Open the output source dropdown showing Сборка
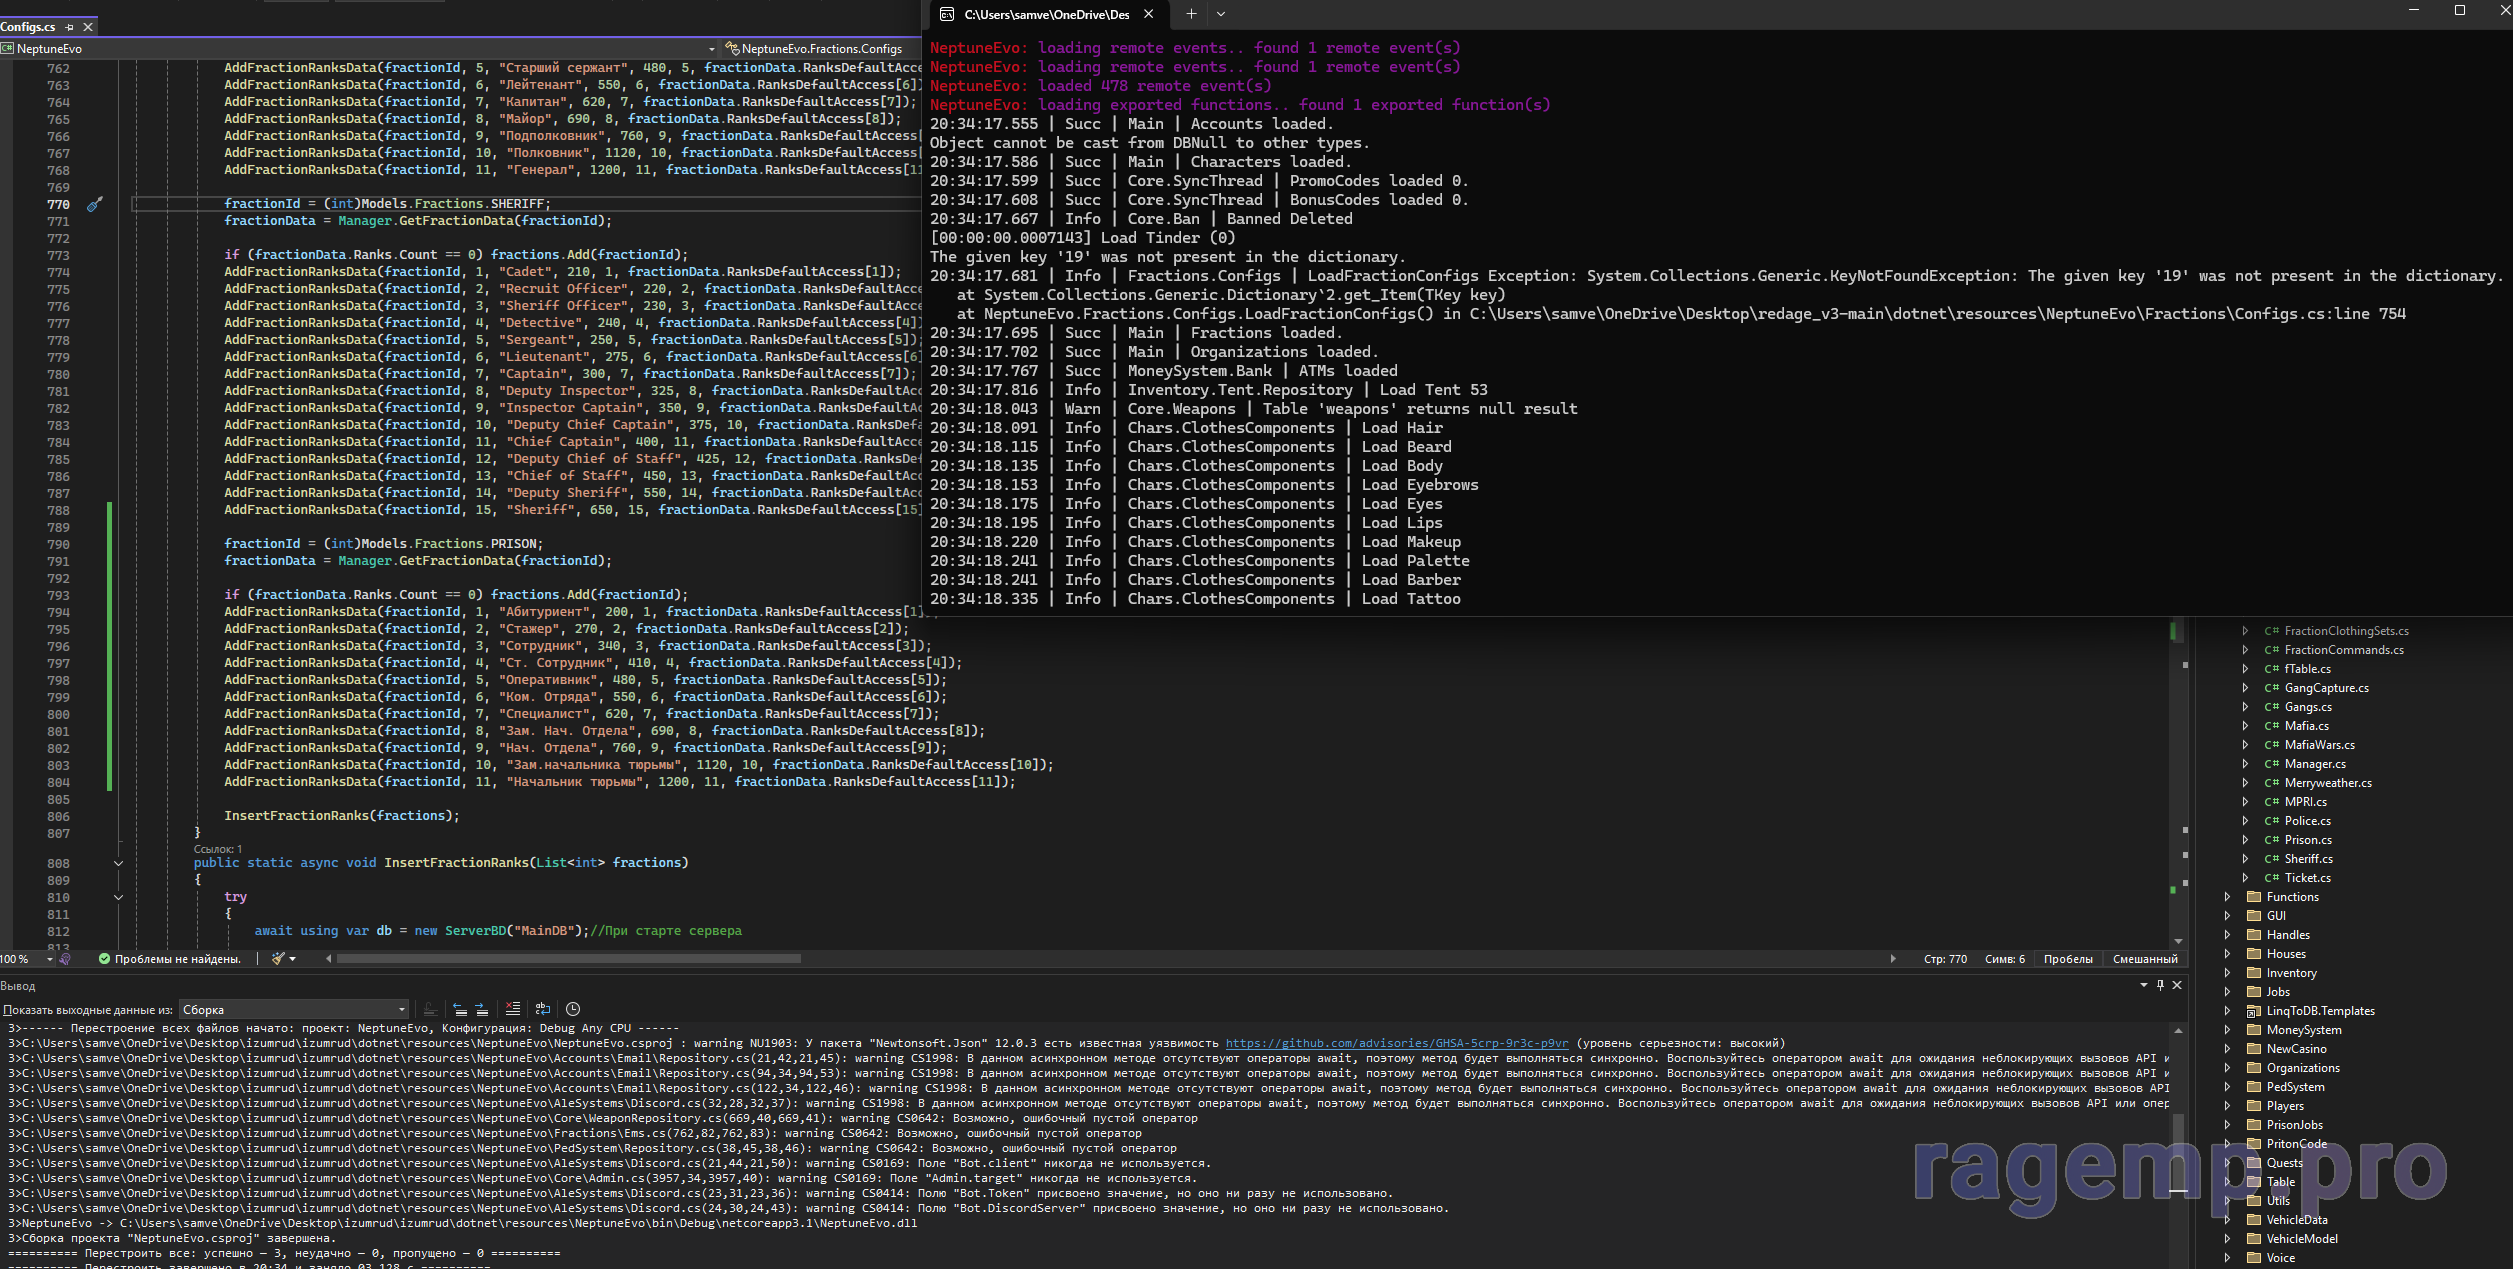This screenshot has width=2513, height=1269. pos(294,1009)
